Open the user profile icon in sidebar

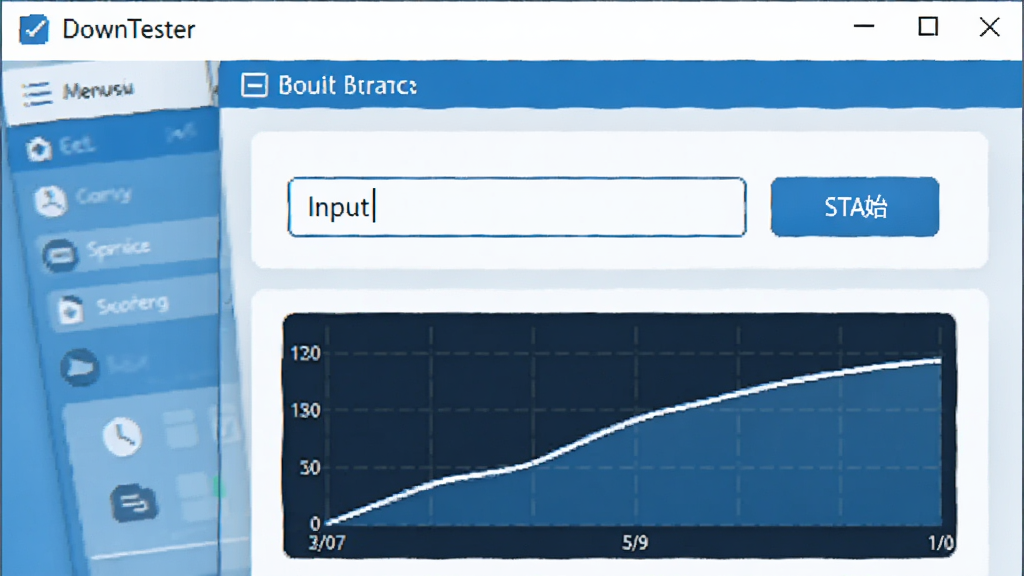pyautogui.click(x=50, y=200)
